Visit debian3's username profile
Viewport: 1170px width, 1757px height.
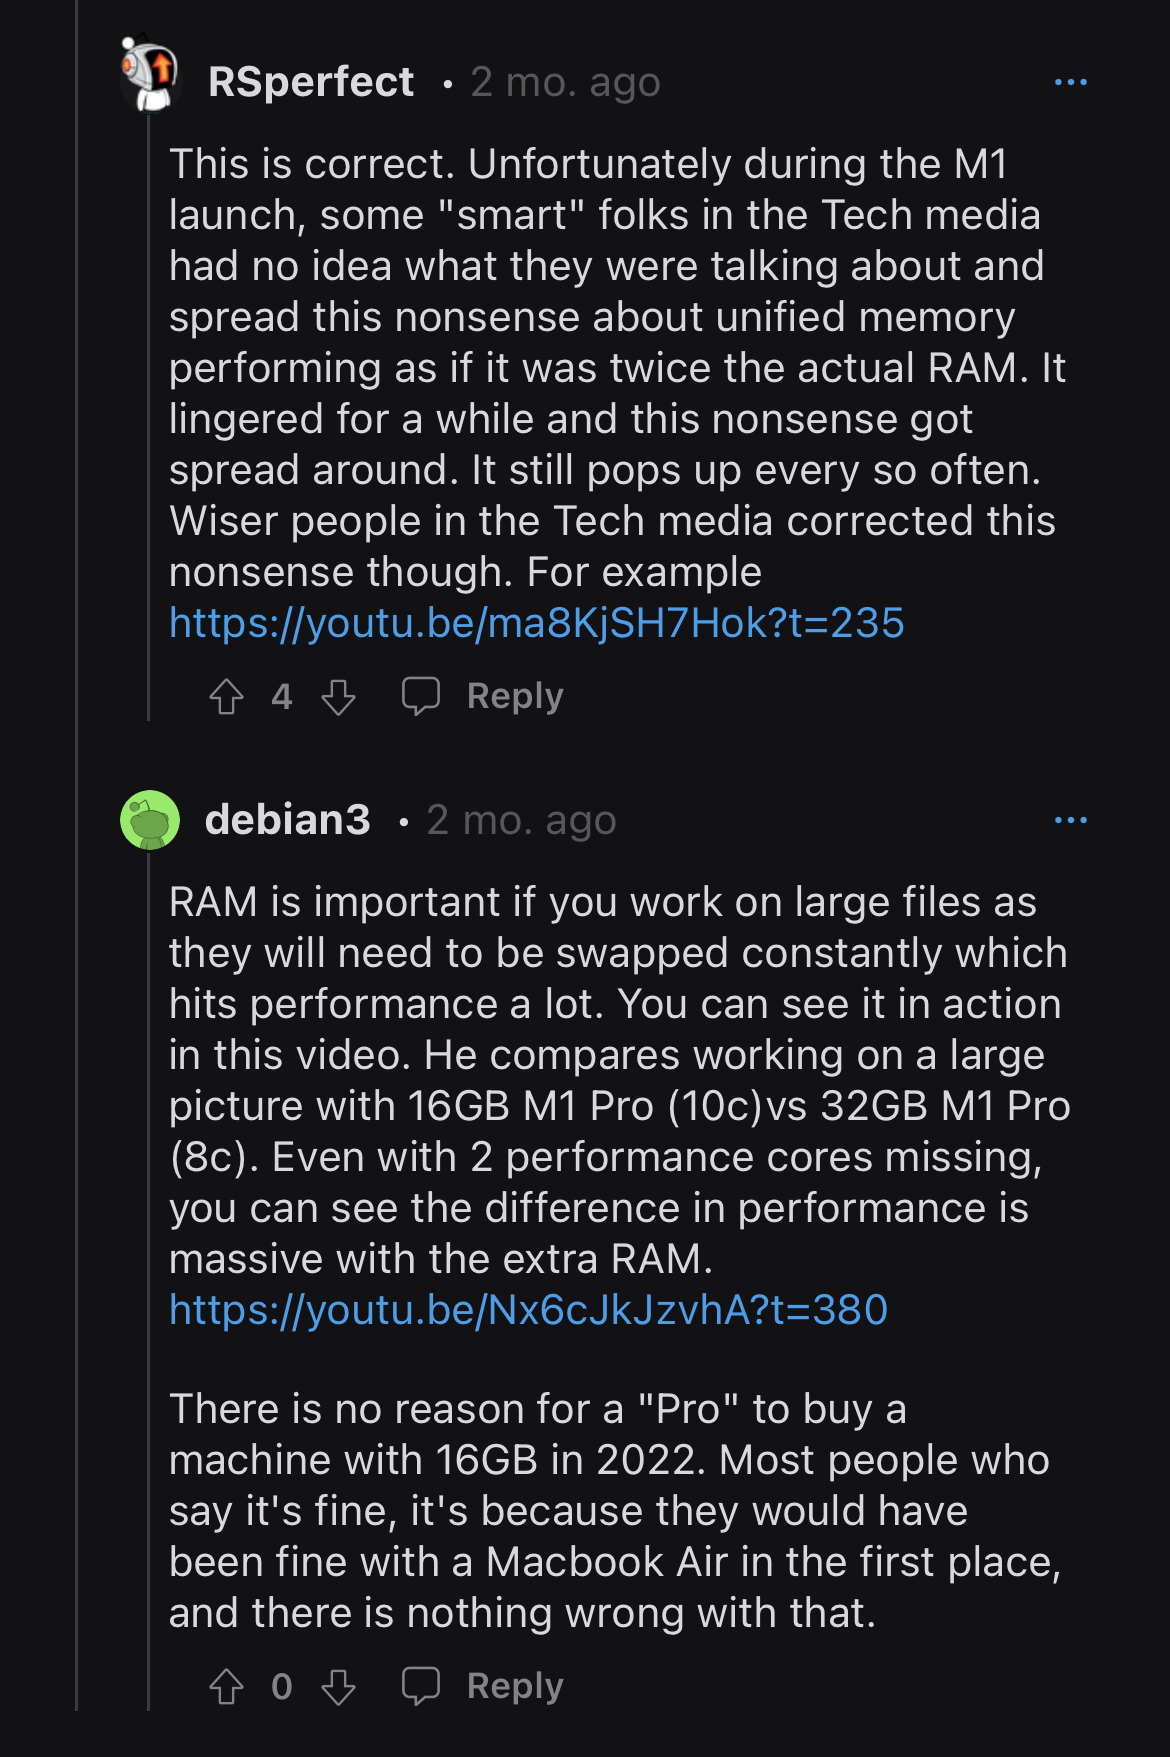pos(288,820)
